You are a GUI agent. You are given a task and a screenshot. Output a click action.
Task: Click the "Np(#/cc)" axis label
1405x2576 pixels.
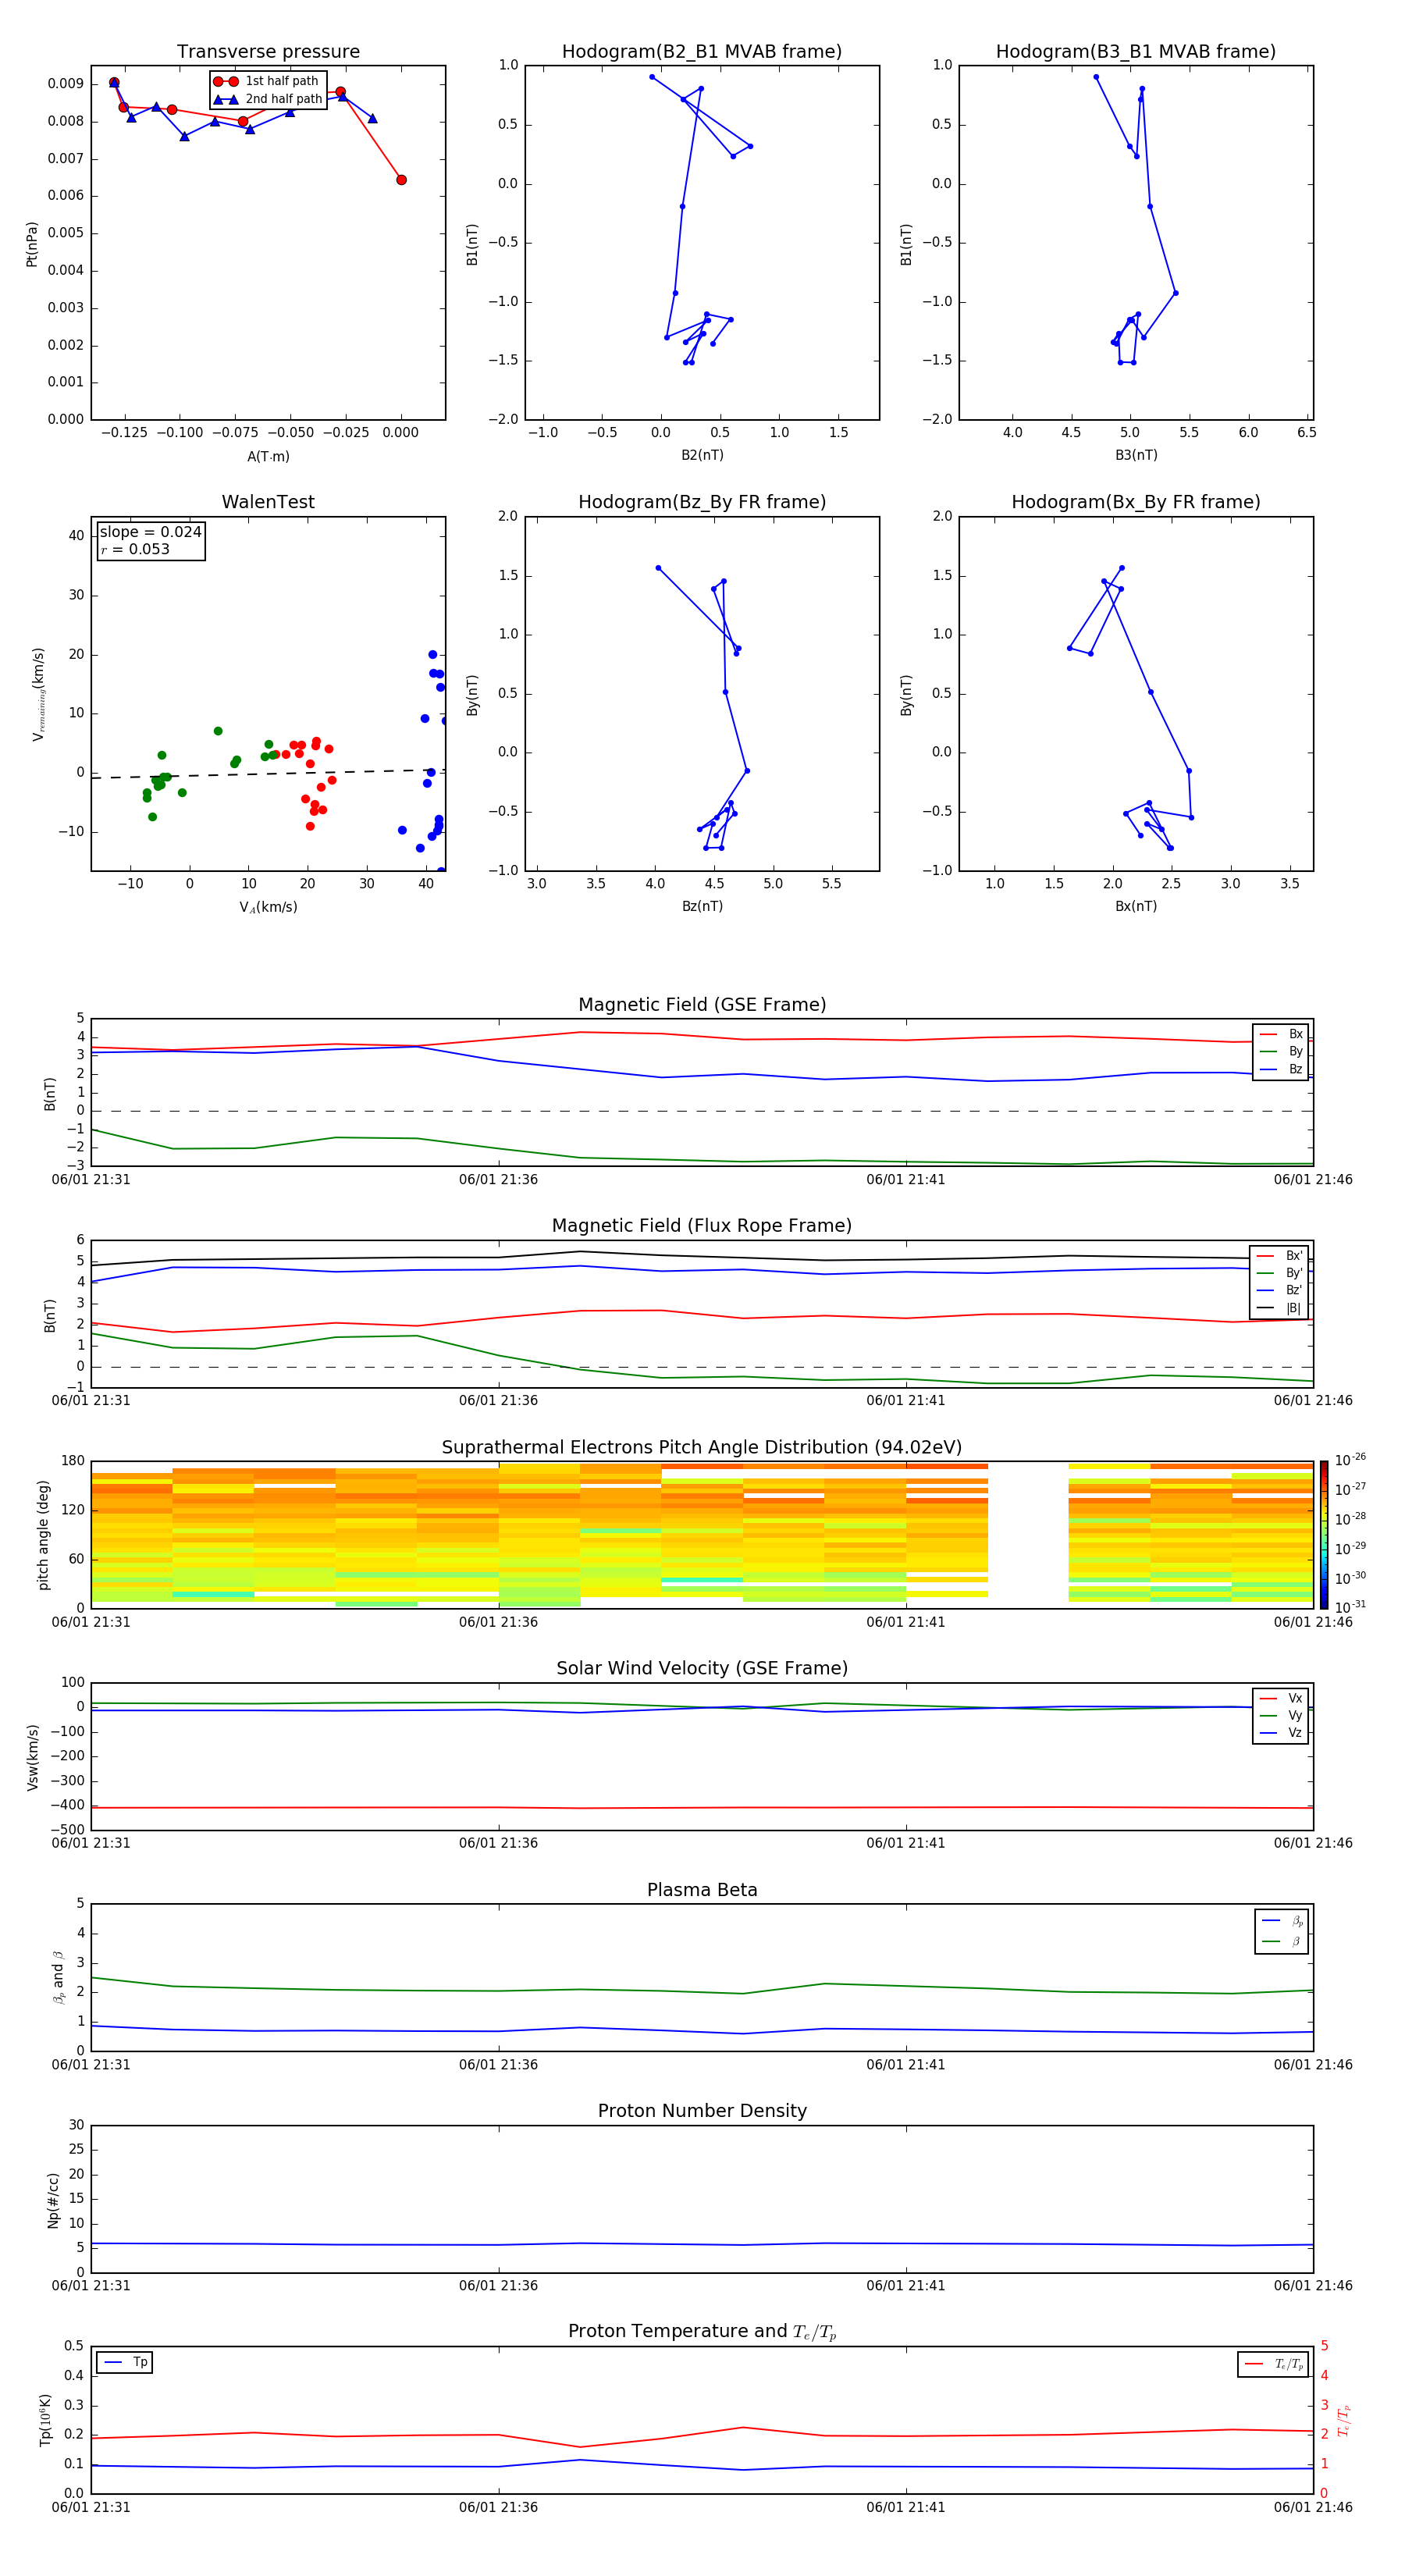[53, 2200]
